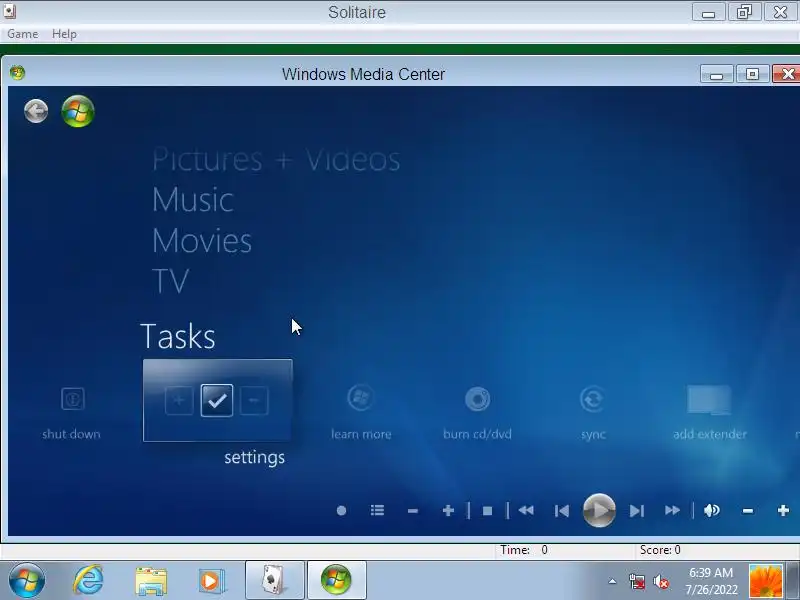Close the Windows Media Center window

pos(787,74)
